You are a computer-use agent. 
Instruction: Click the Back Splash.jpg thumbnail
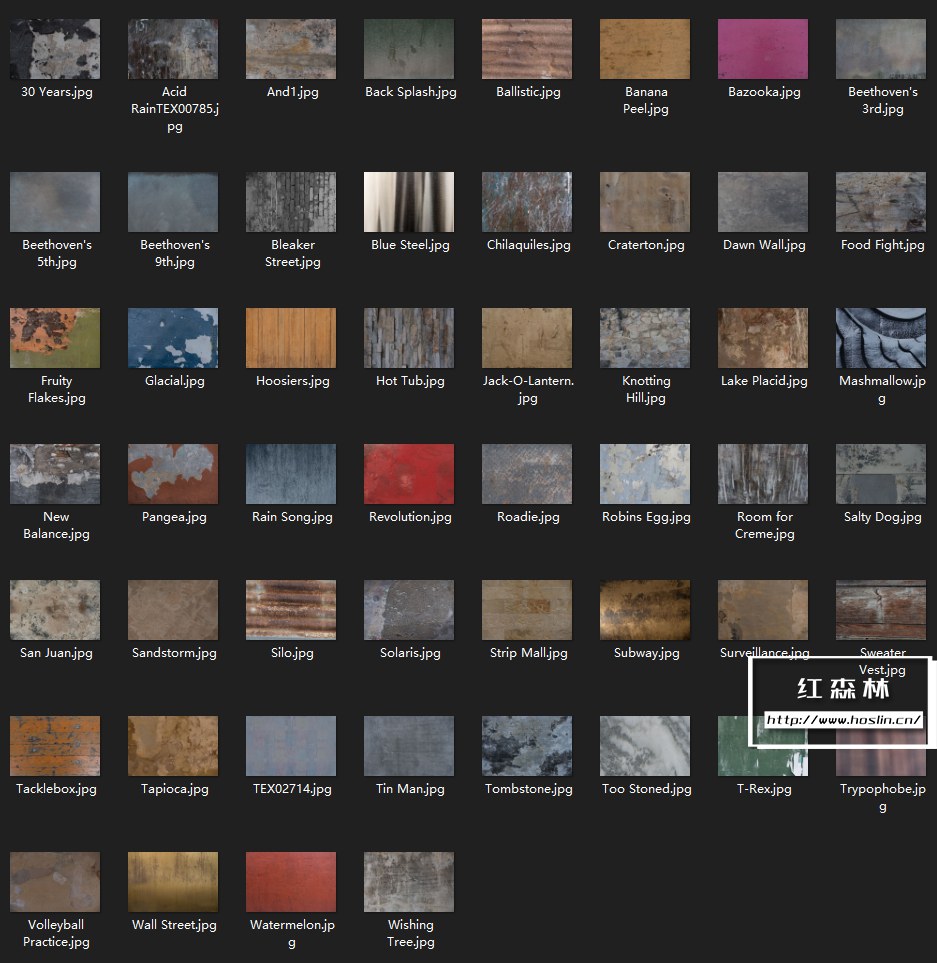point(409,49)
